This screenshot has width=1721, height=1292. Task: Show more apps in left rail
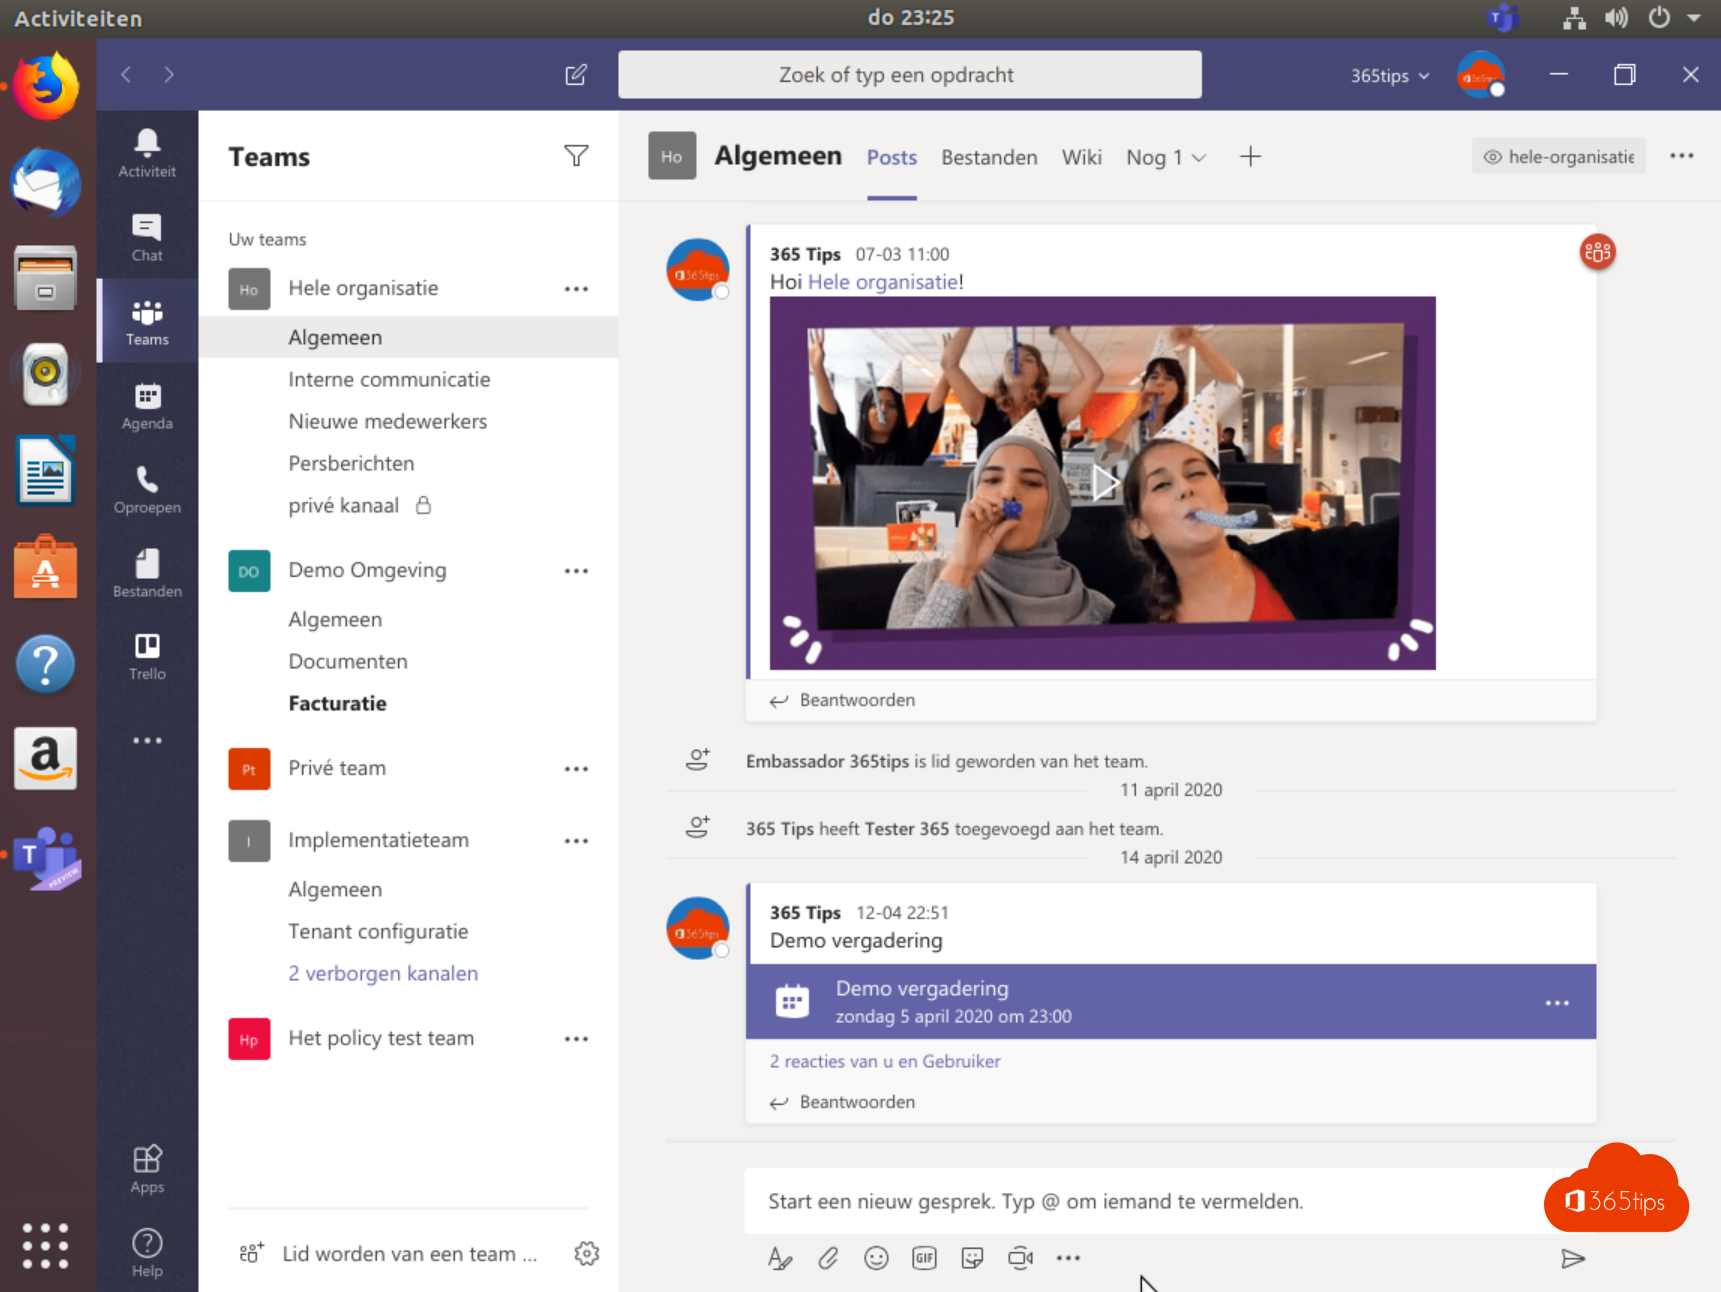pyautogui.click(x=147, y=740)
